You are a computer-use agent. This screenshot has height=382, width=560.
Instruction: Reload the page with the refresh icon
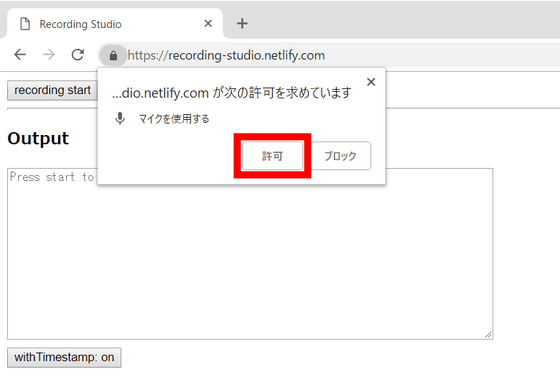78,55
